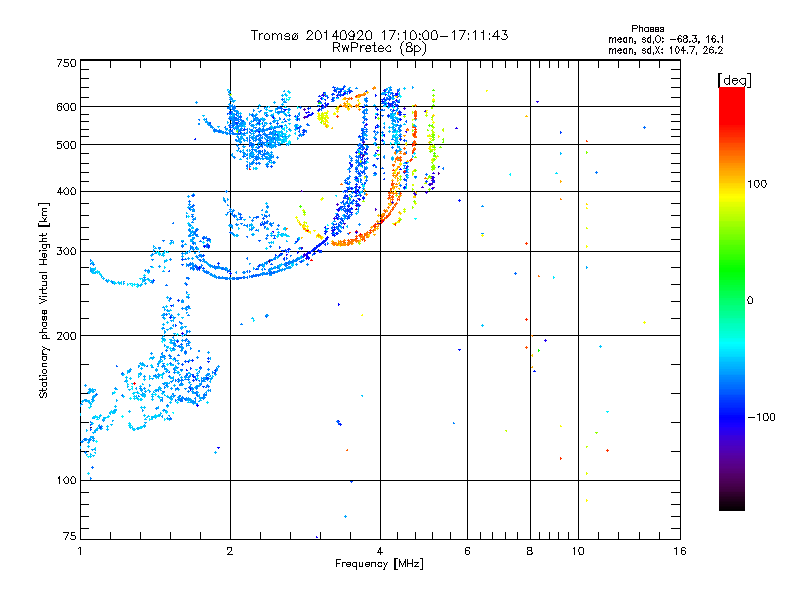This screenshot has height=600, width=800.
Task: Click the blue O-mode trace minimum near 2 MHz
Action: pos(231,278)
